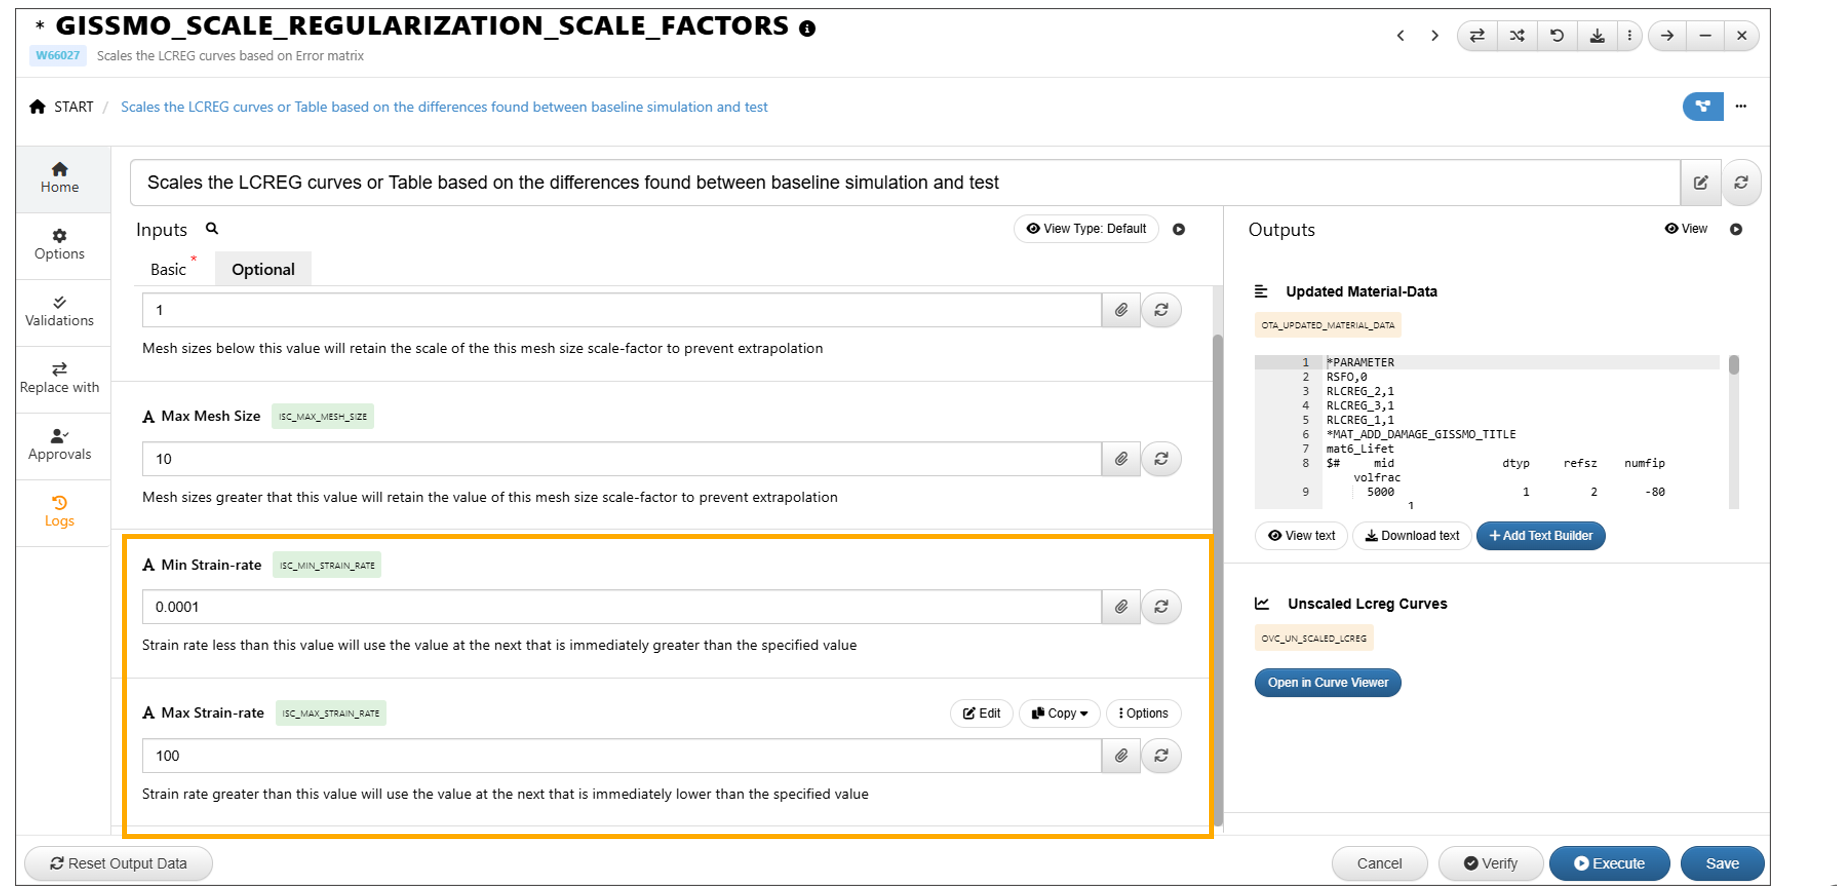Toggle View Type: Default selector
The height and width of the screenshot is (886, 1837).
pyautogui.click(x=1086, y=229)
